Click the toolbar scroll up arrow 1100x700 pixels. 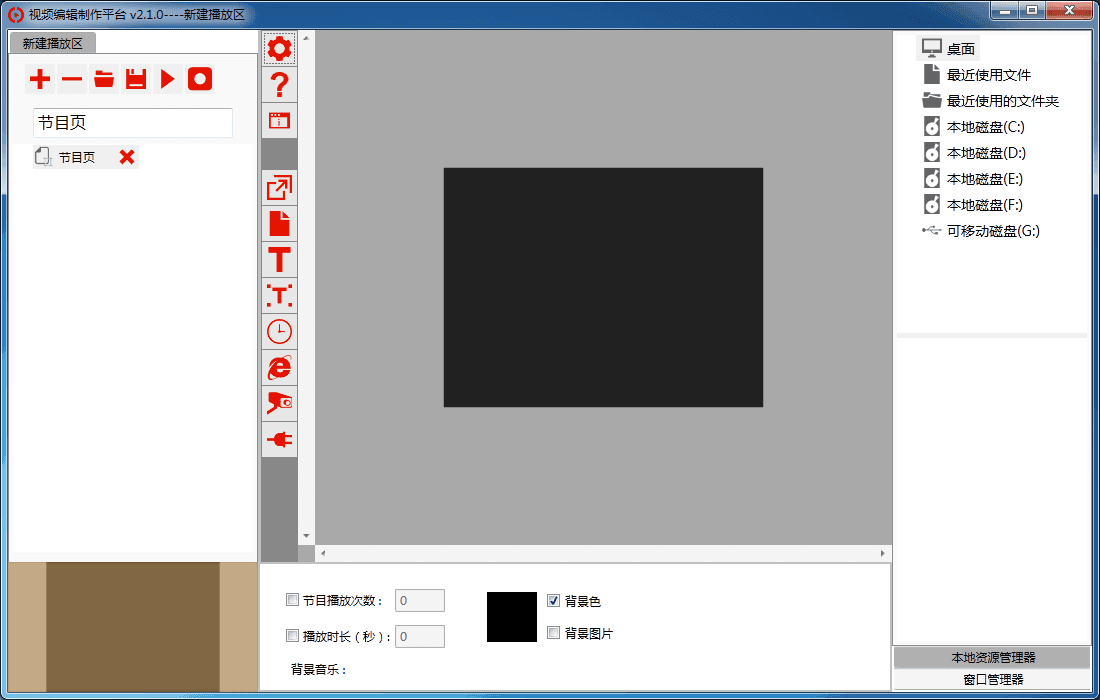[306, 38]
